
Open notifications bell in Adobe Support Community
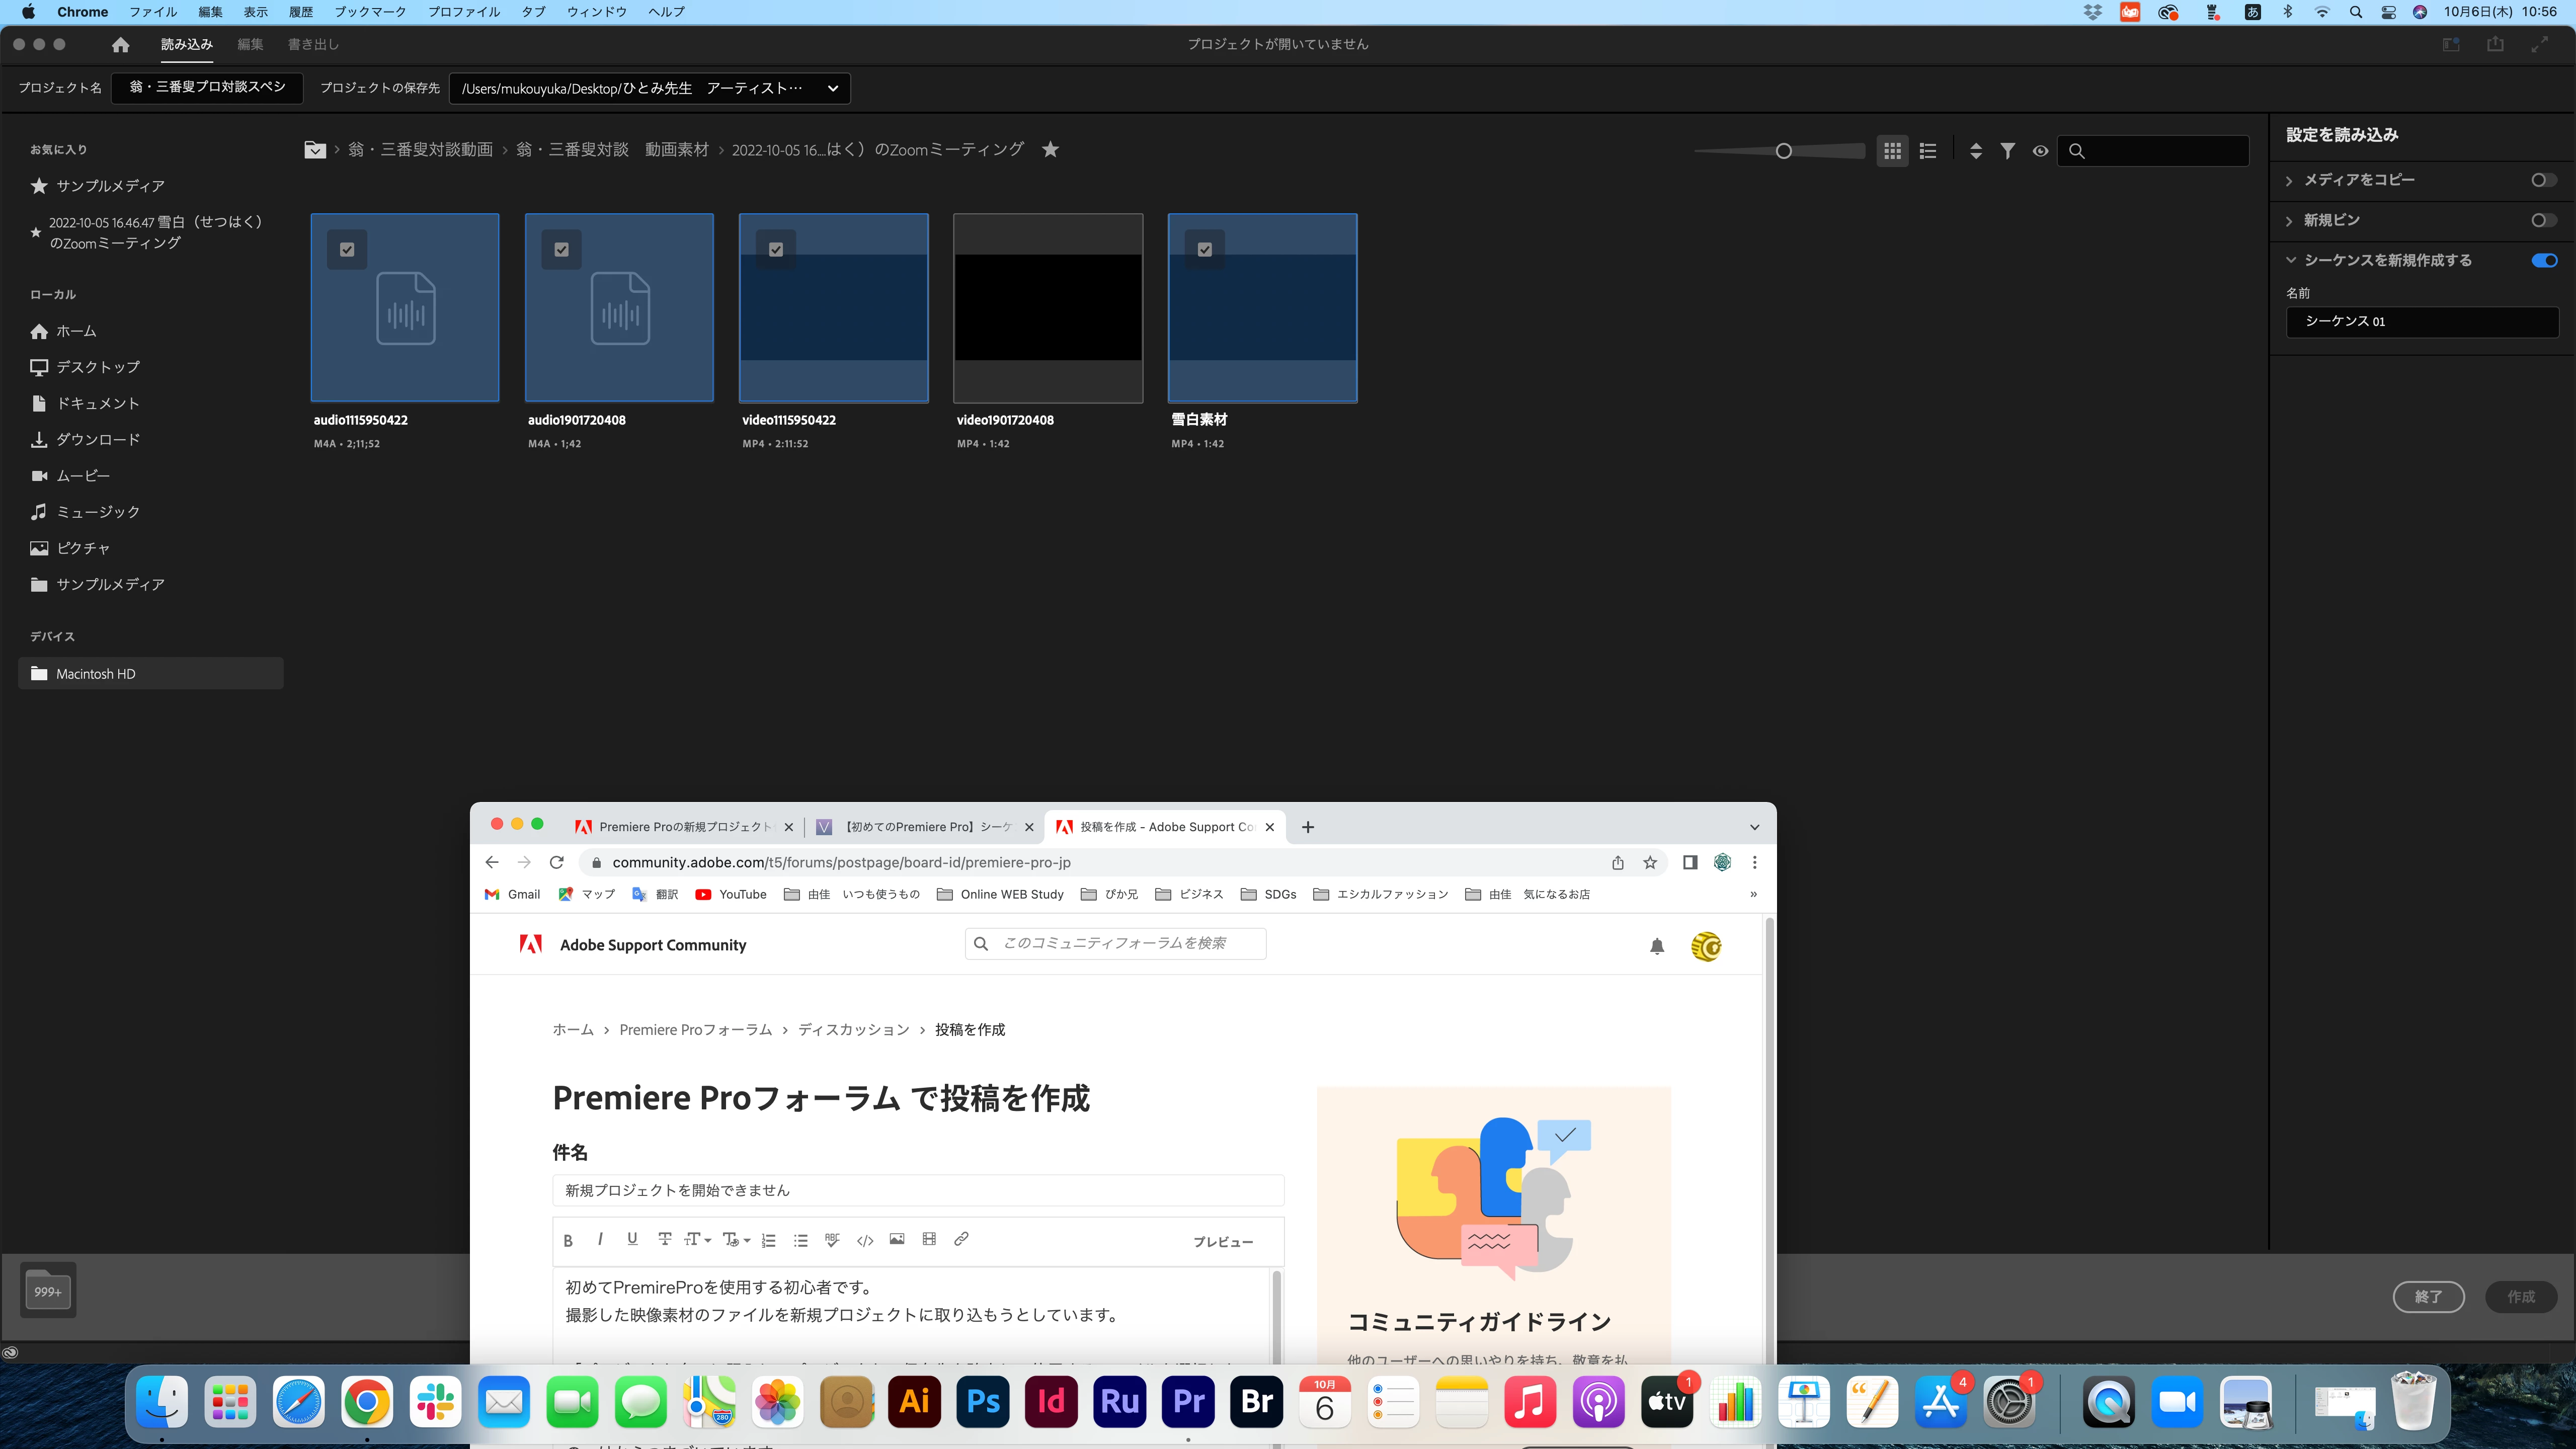(x=1657, y=946)
